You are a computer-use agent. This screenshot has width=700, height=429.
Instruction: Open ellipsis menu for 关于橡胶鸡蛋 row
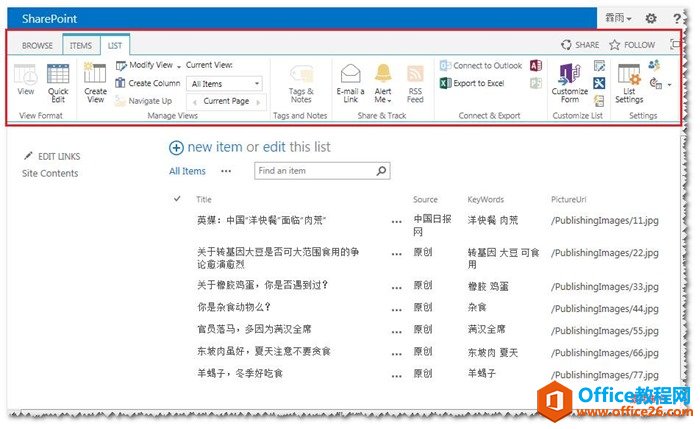[396, 287]
